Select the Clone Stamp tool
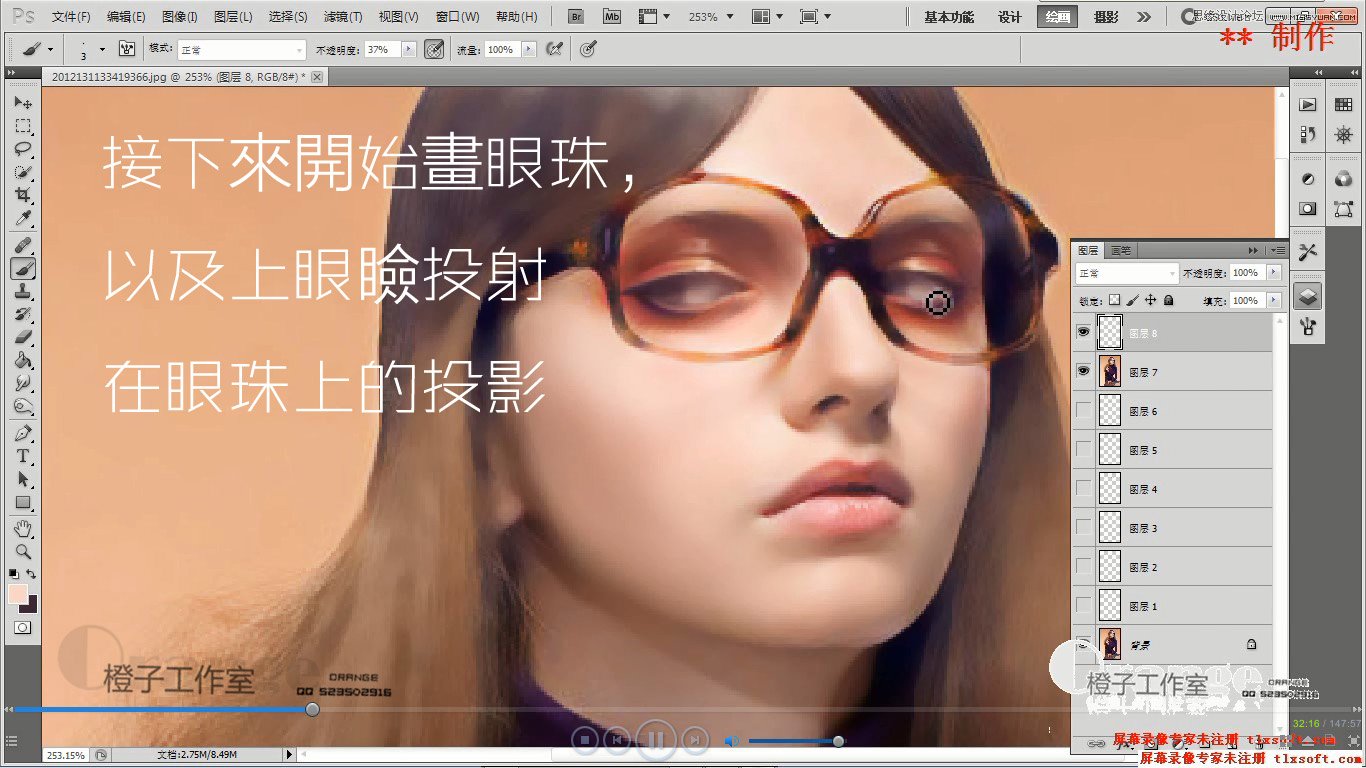Viewport: 1366px width, 768px height. coord(23,291)
